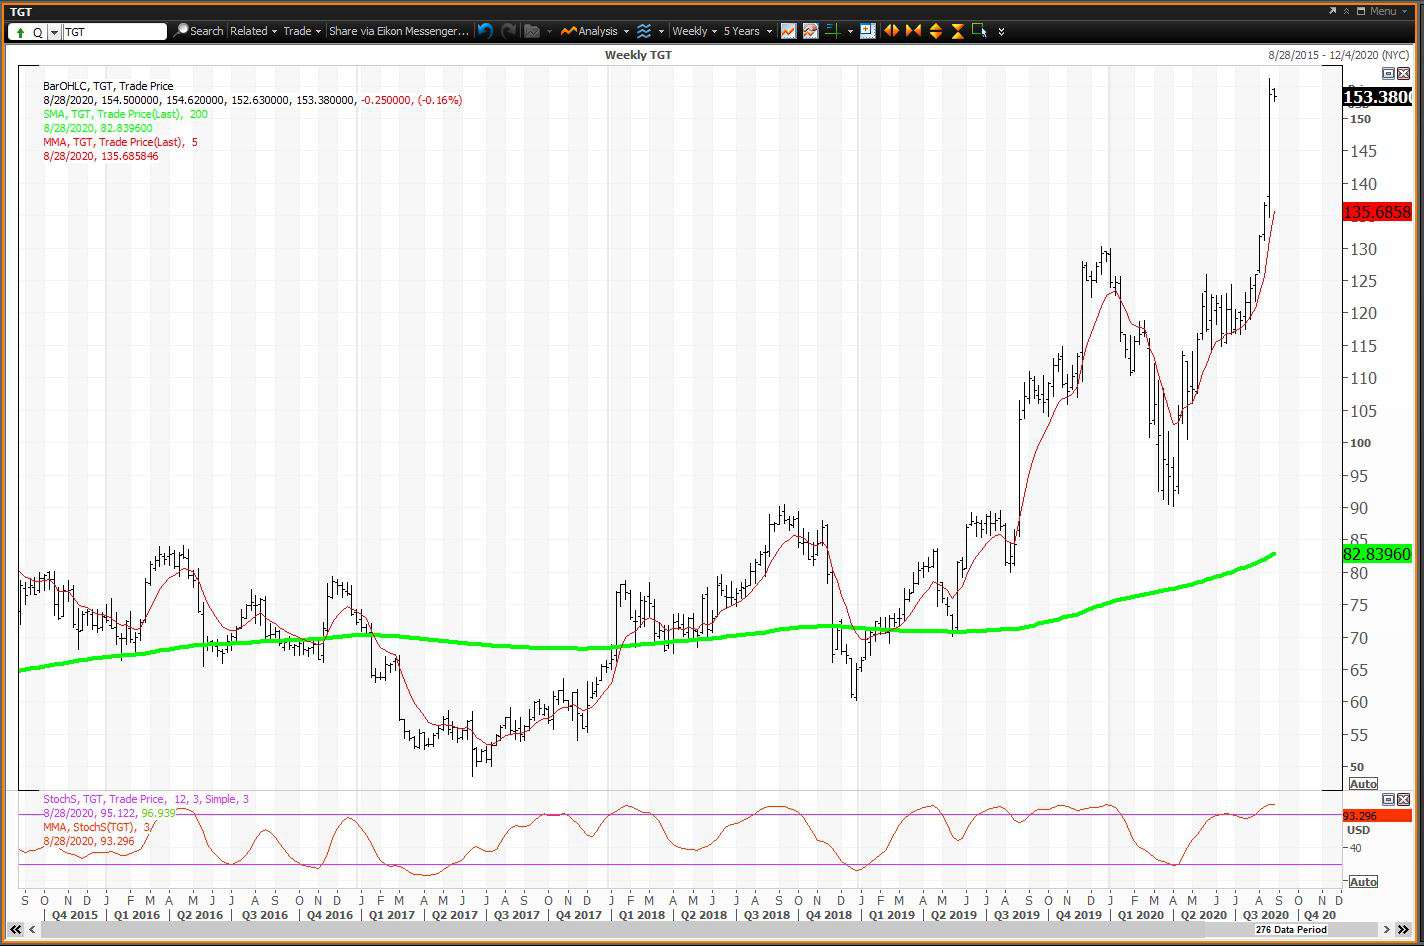Click the window layout icon beside Menu
This screenshot has width=1424, height=946.
coord(1361,11)
